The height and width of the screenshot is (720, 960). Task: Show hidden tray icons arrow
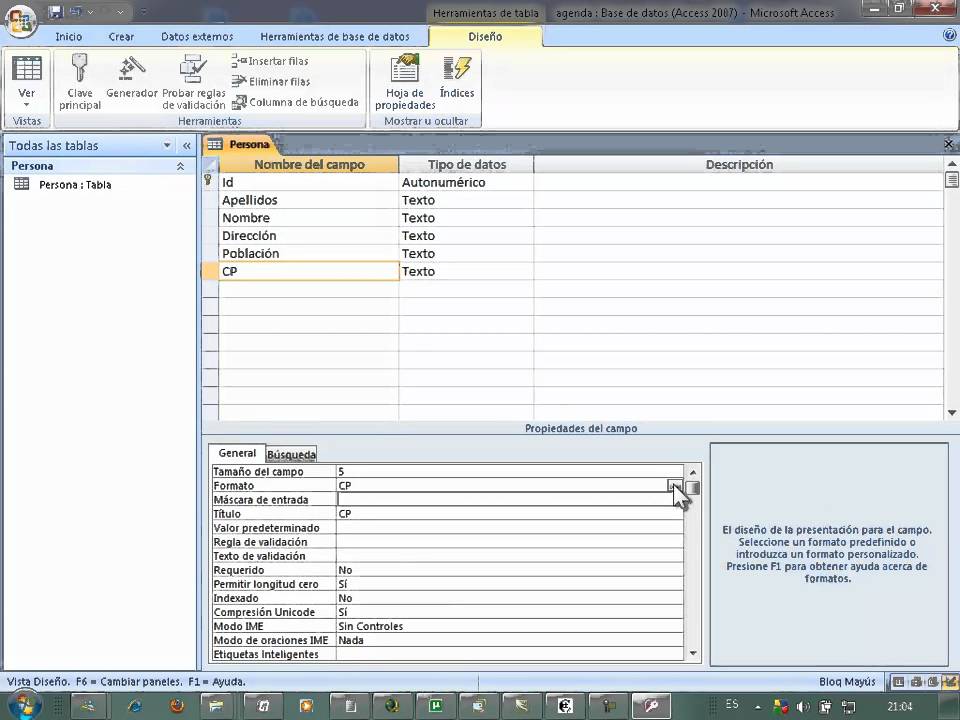tap(759, 707)
